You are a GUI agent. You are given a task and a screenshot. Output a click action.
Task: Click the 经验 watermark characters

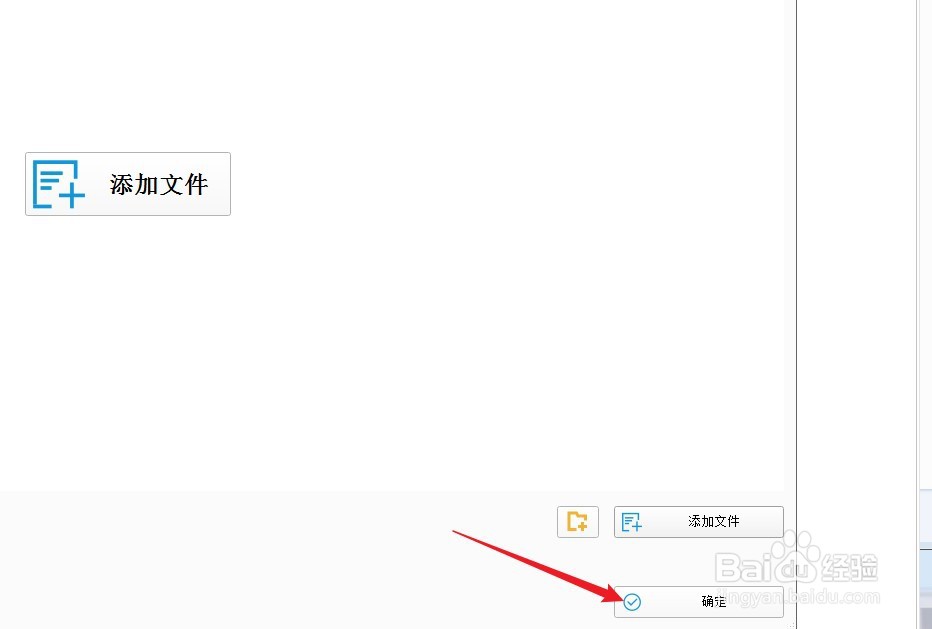coord(849,568)
